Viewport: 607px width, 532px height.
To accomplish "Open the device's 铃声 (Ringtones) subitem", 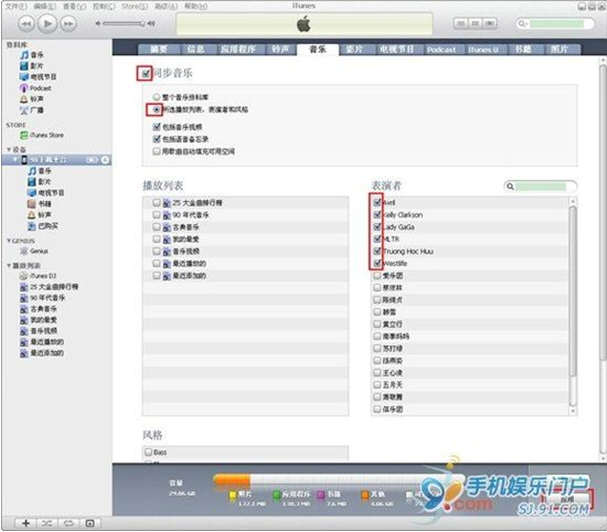I will (40, 215).
